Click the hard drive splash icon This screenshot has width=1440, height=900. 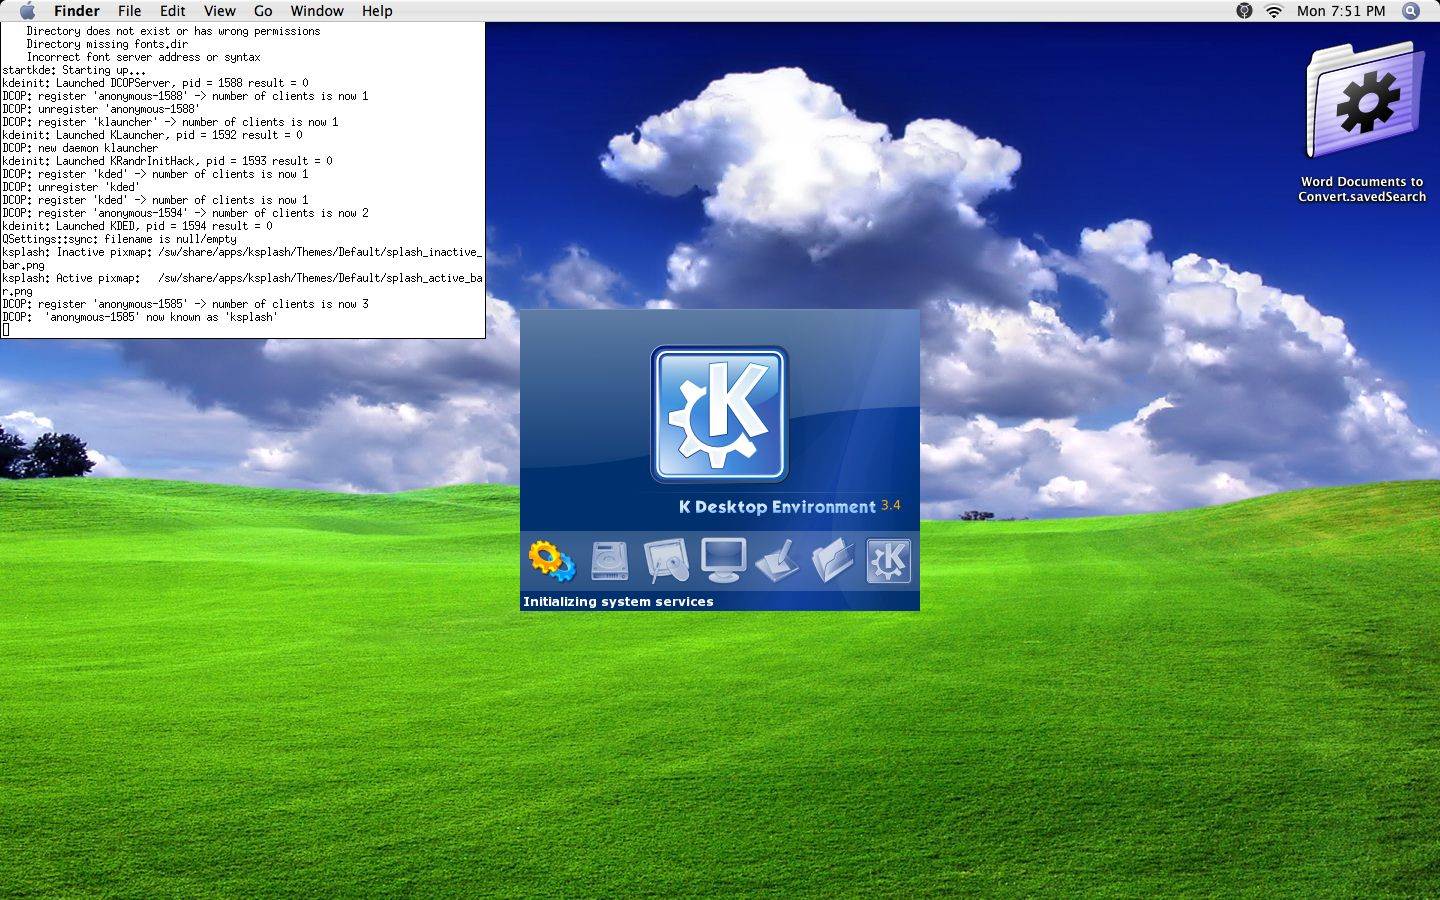[x=609, y=561]
